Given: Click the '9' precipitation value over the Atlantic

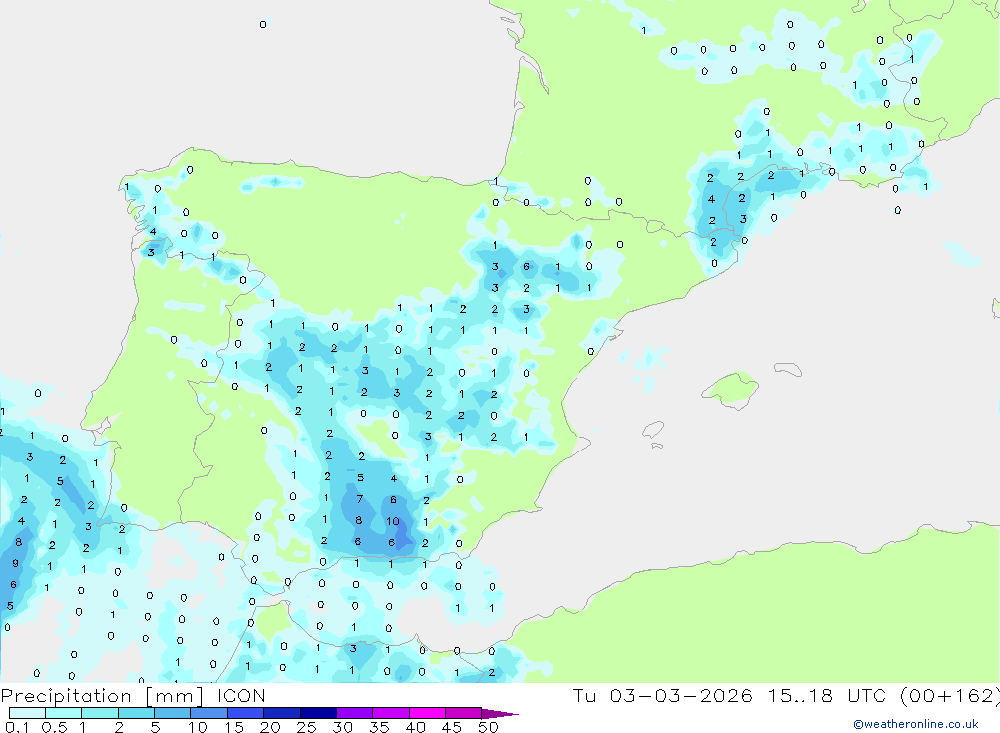Looking at the screenshot, I should [15, 563].
